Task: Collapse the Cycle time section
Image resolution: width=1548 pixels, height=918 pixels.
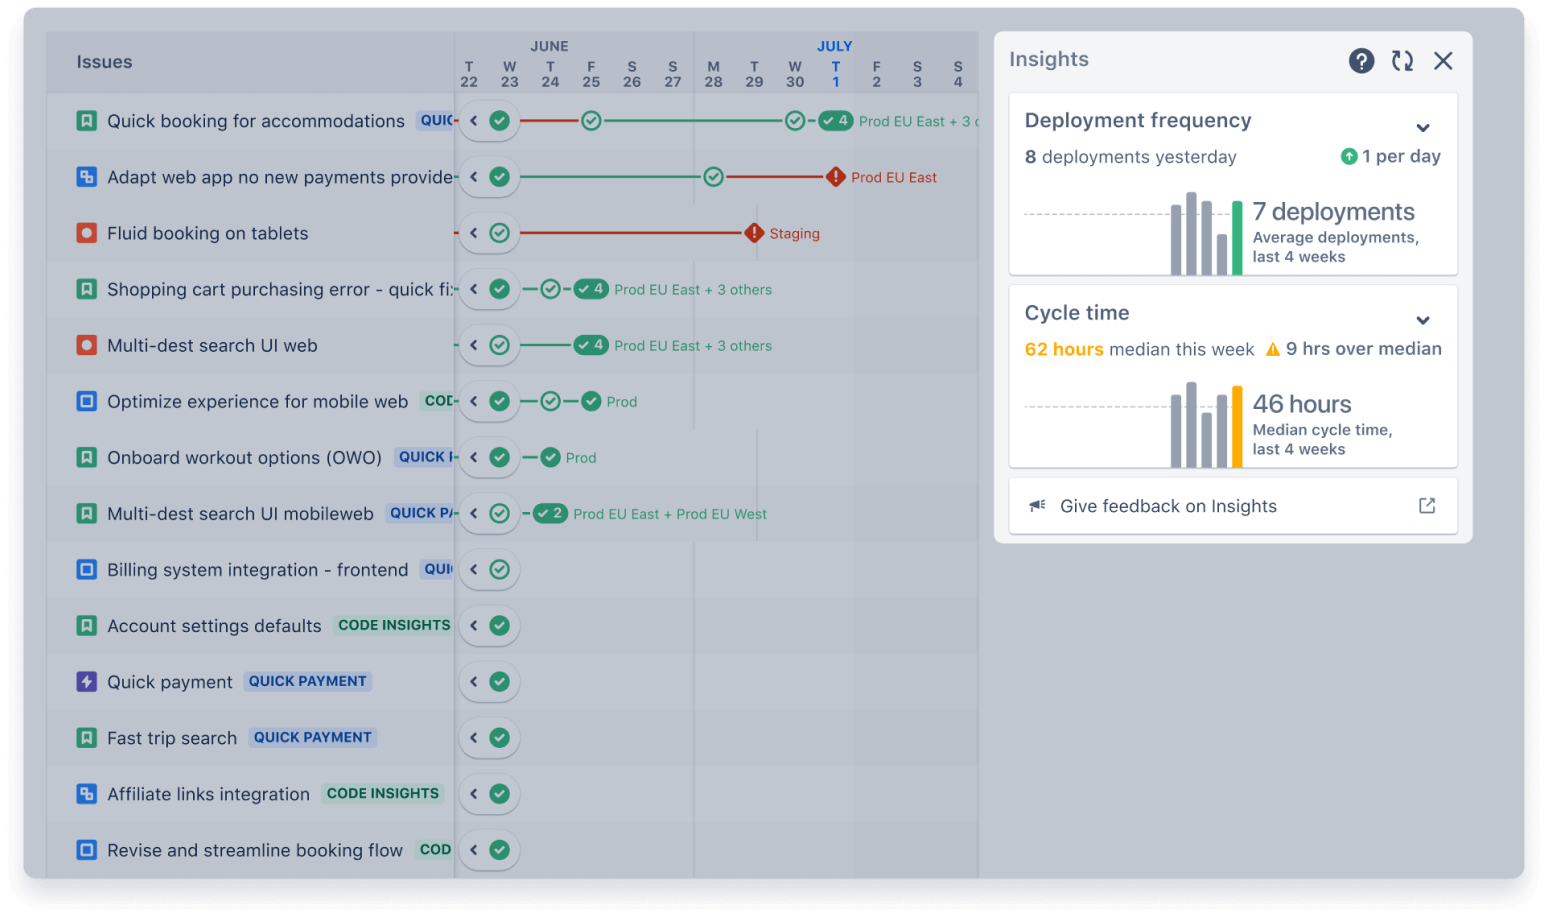Action: click(1423, 320)
